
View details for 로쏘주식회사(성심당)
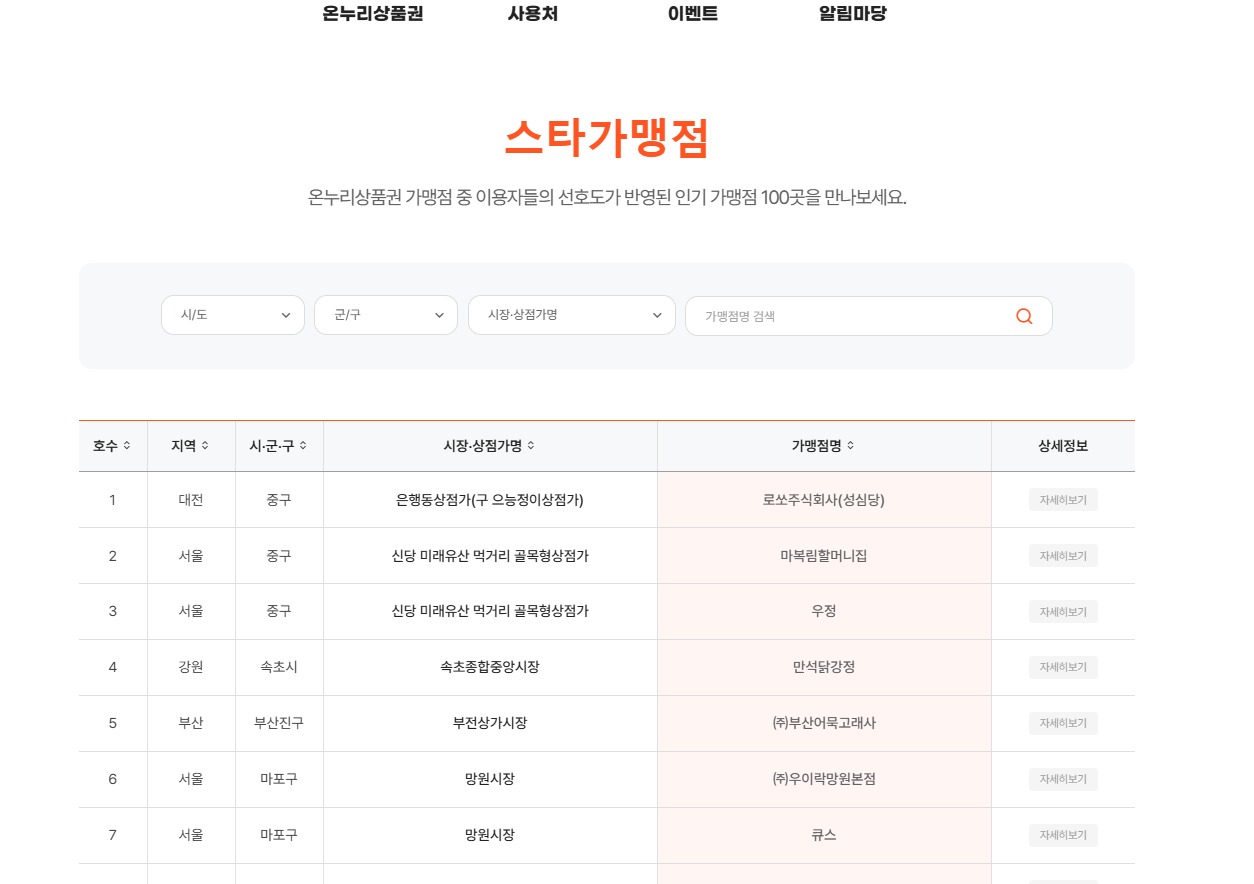pyautogui.click(x=1062, y=499)
